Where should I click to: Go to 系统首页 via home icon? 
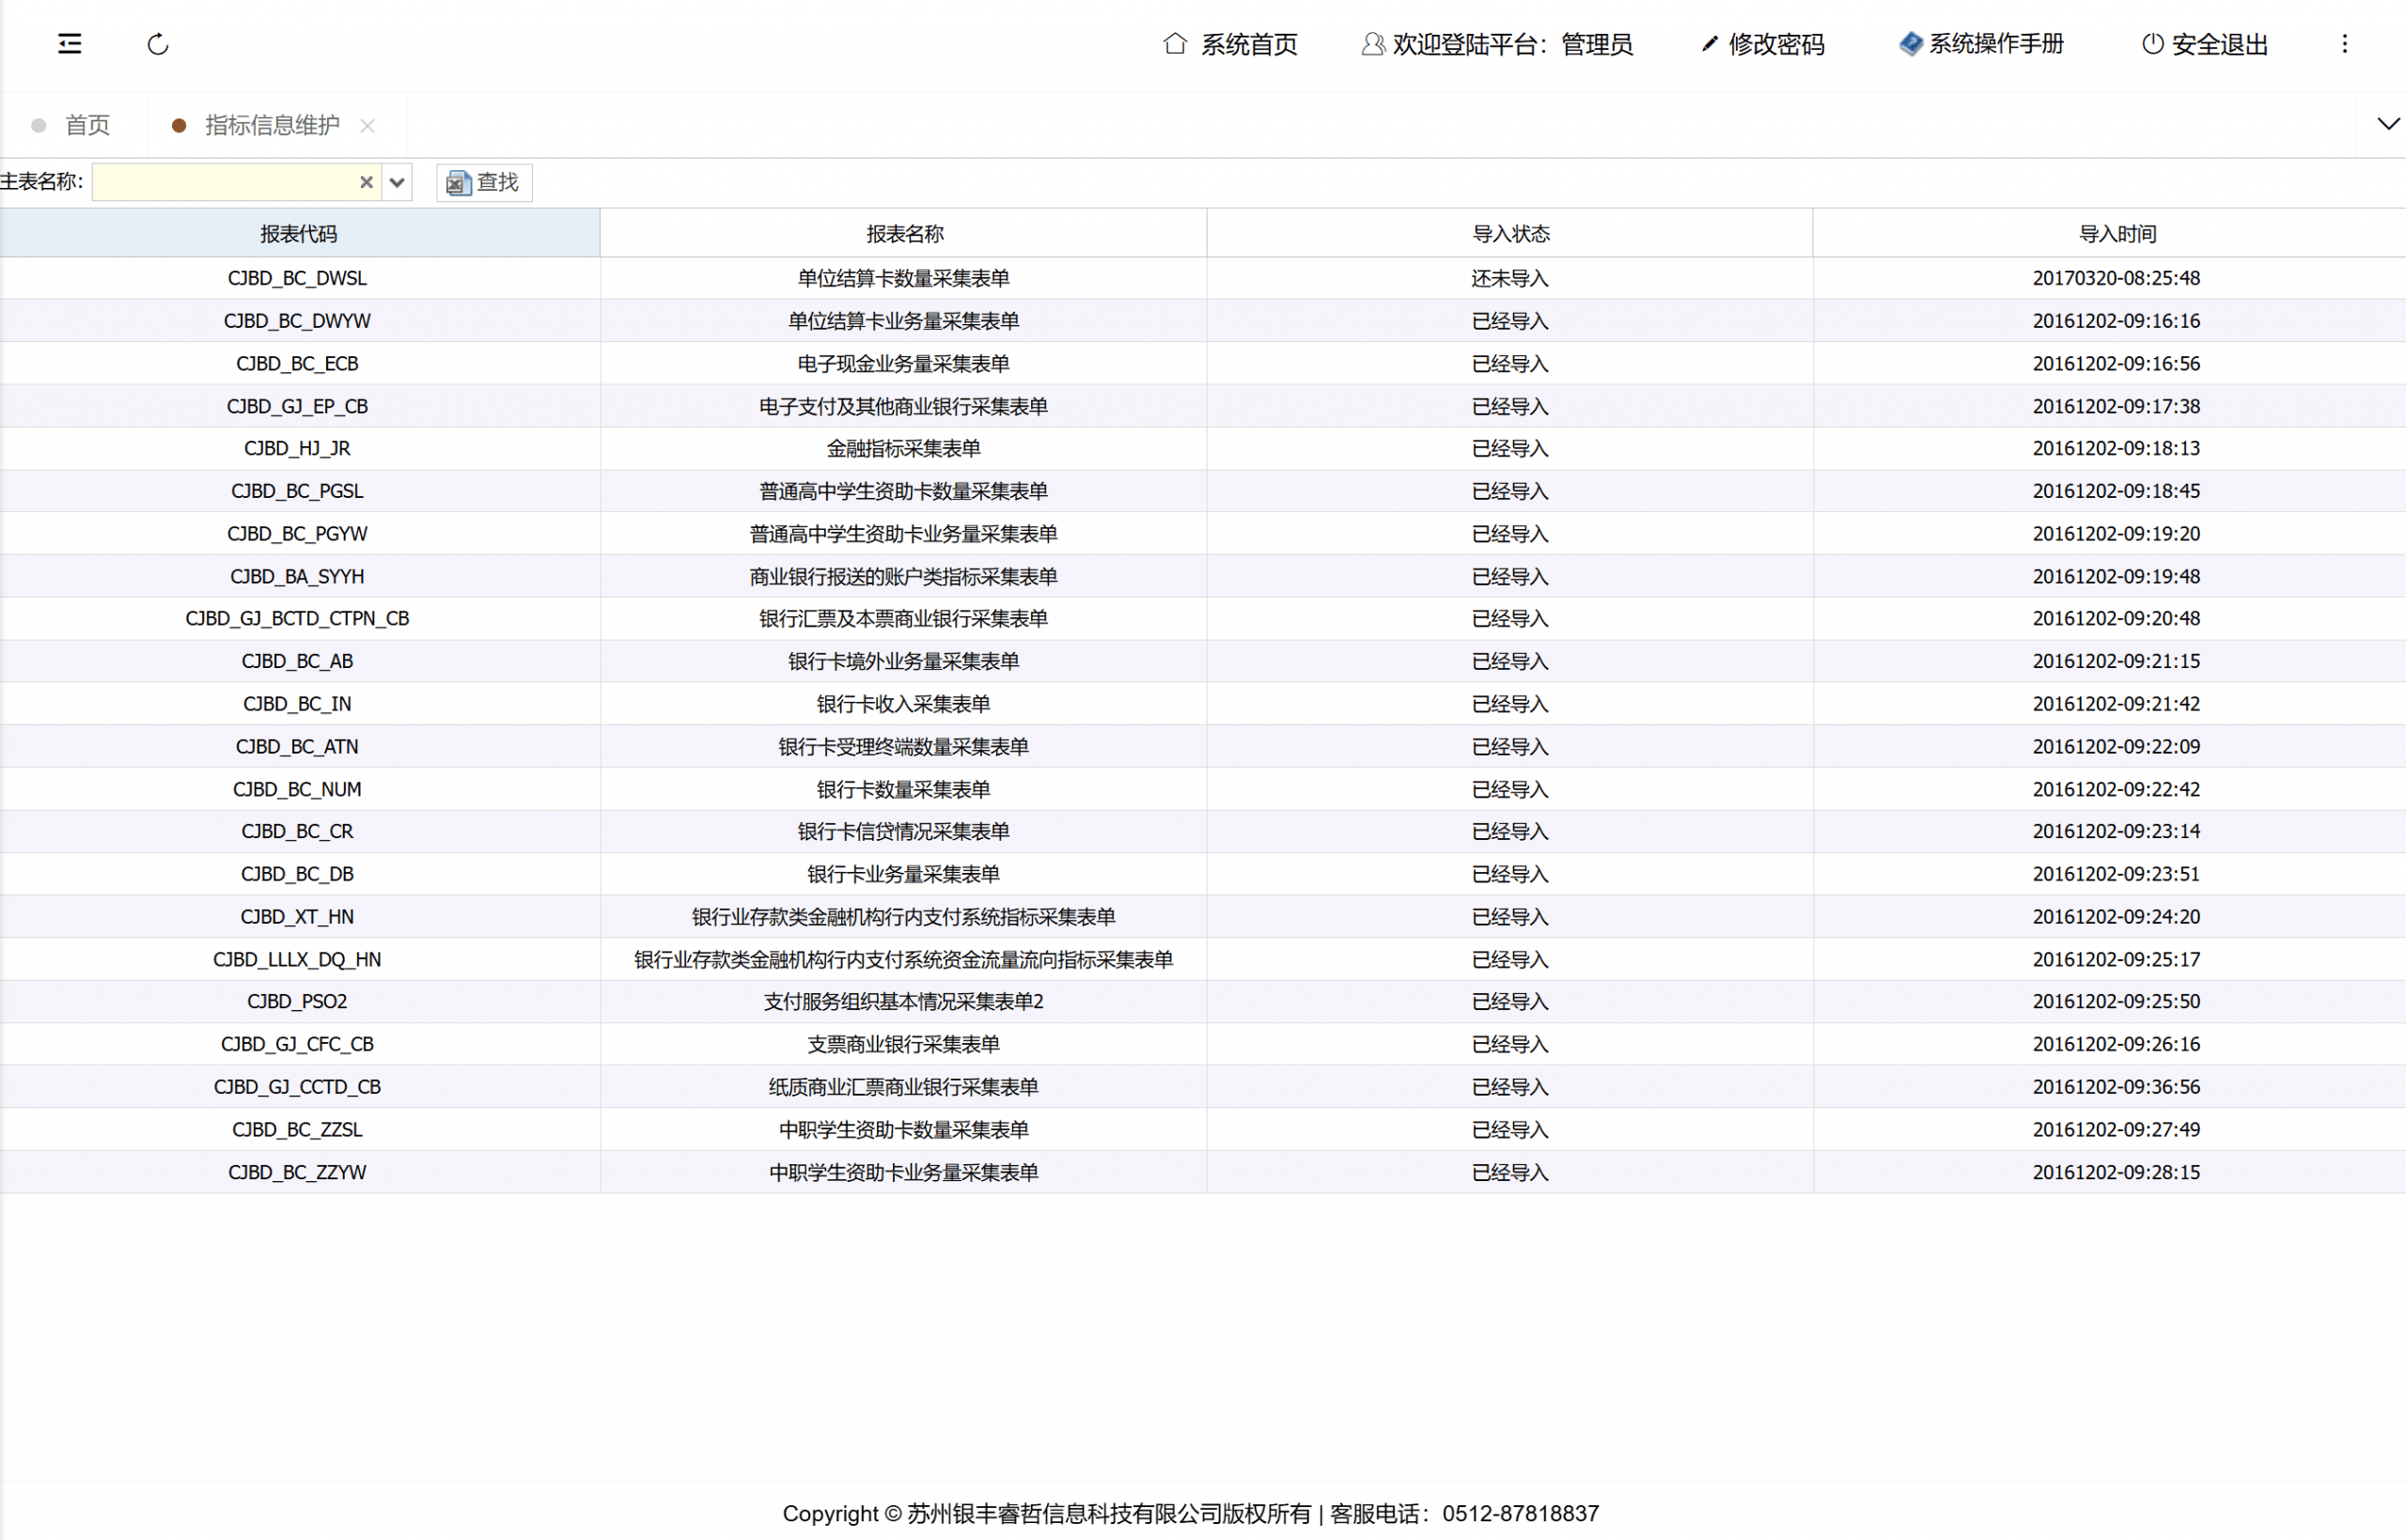(1175, 44)
